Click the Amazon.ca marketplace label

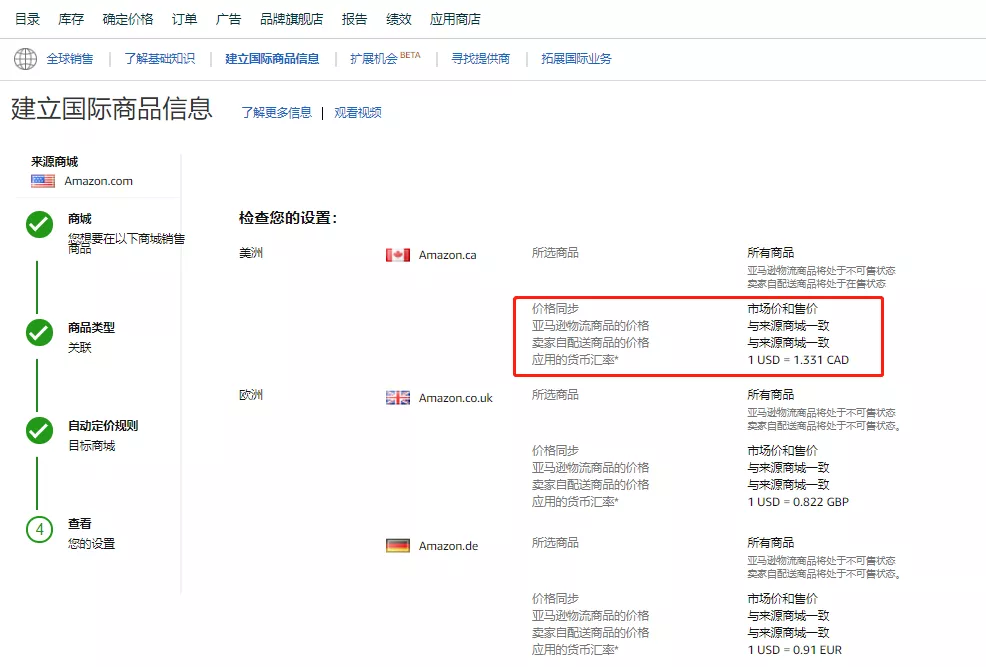447,255
